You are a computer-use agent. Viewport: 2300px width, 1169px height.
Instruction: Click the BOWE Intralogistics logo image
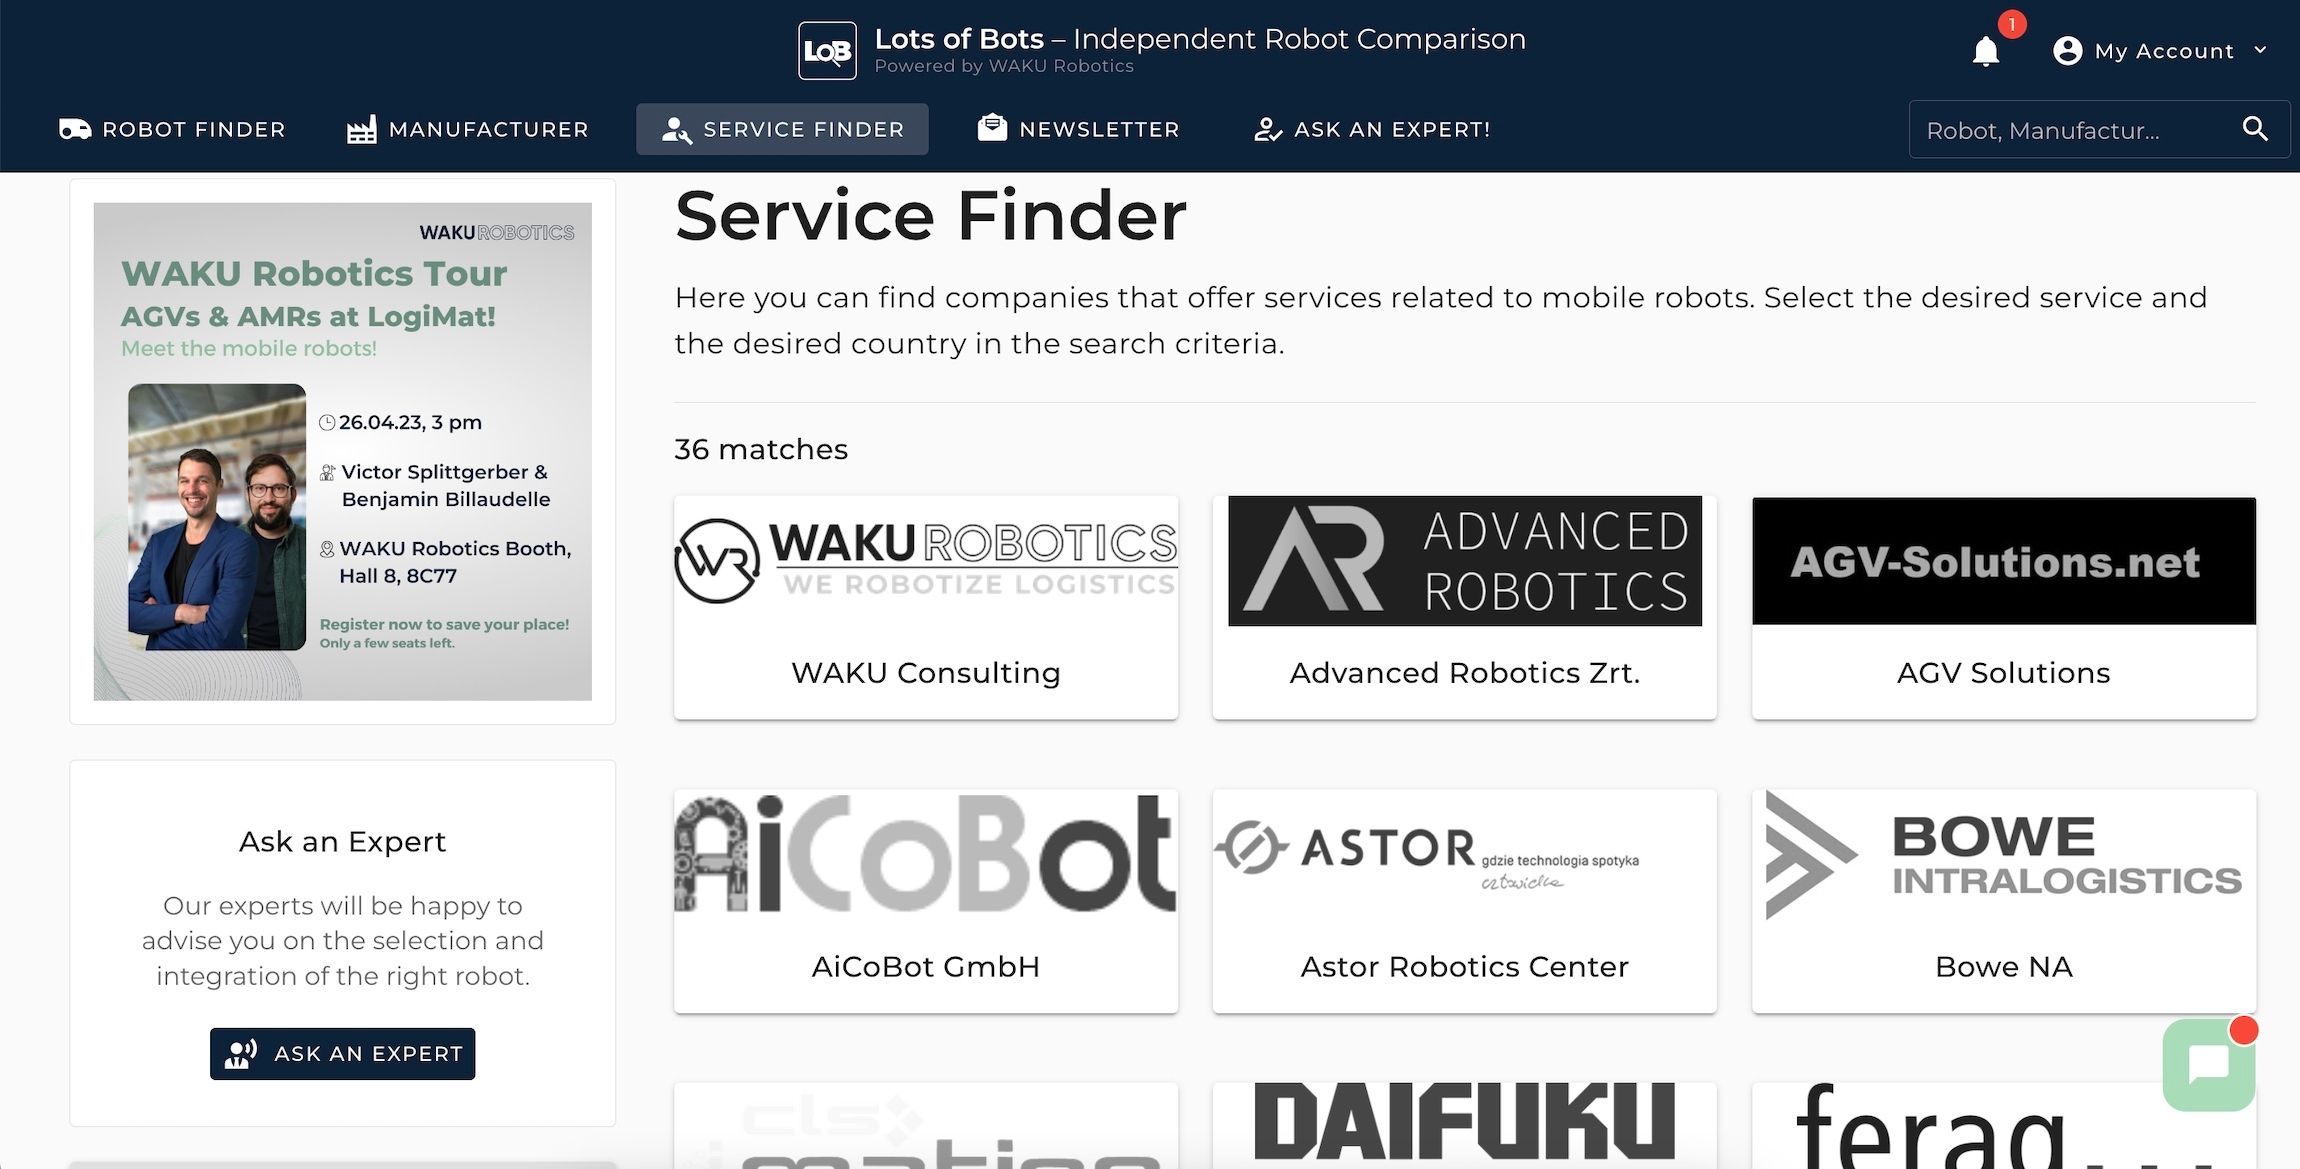(2004, 855)
